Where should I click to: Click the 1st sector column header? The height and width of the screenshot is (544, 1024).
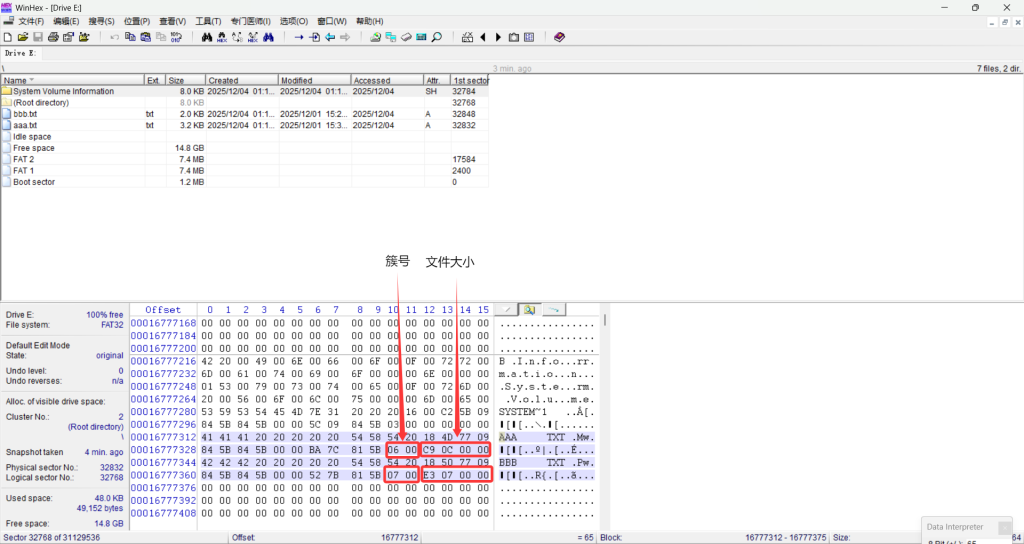468,80
